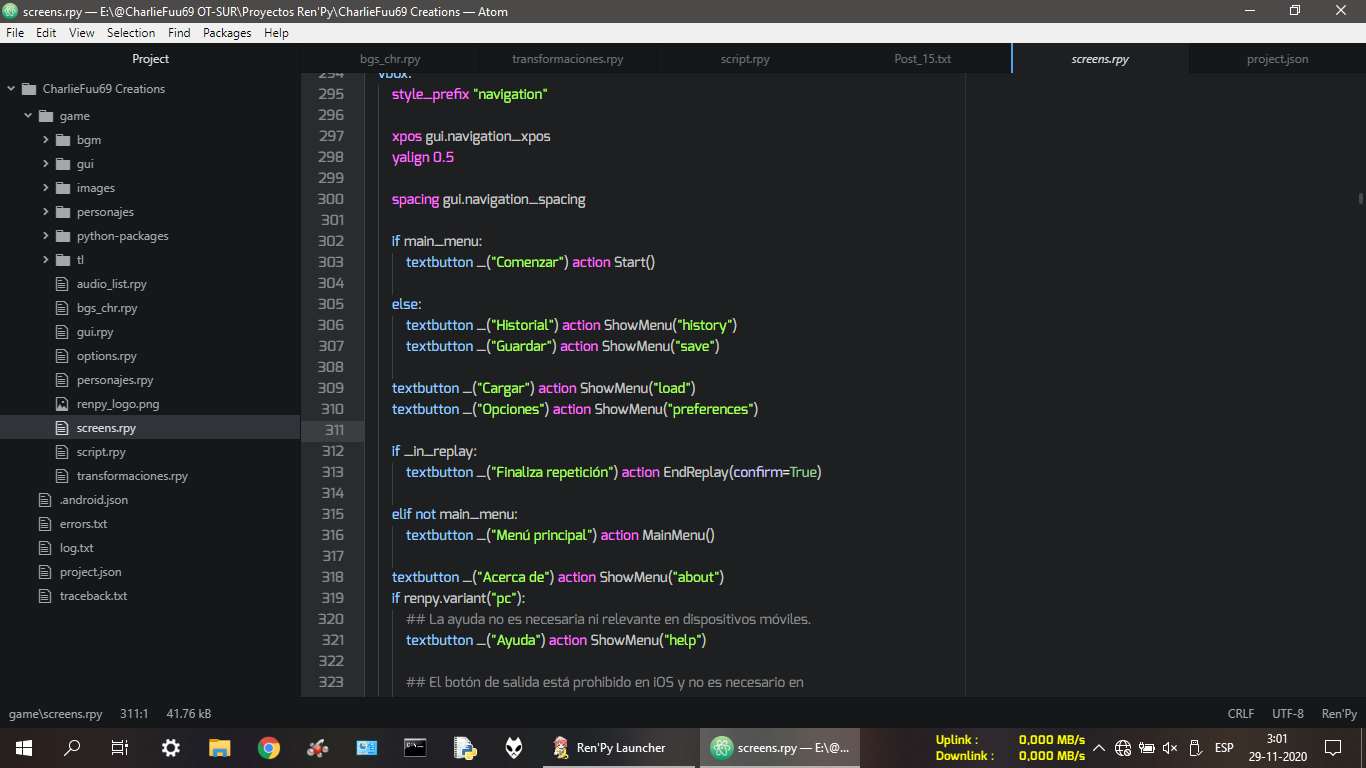
Task: Open options.rpy in the project tree
Action: (x=106, y=356)
